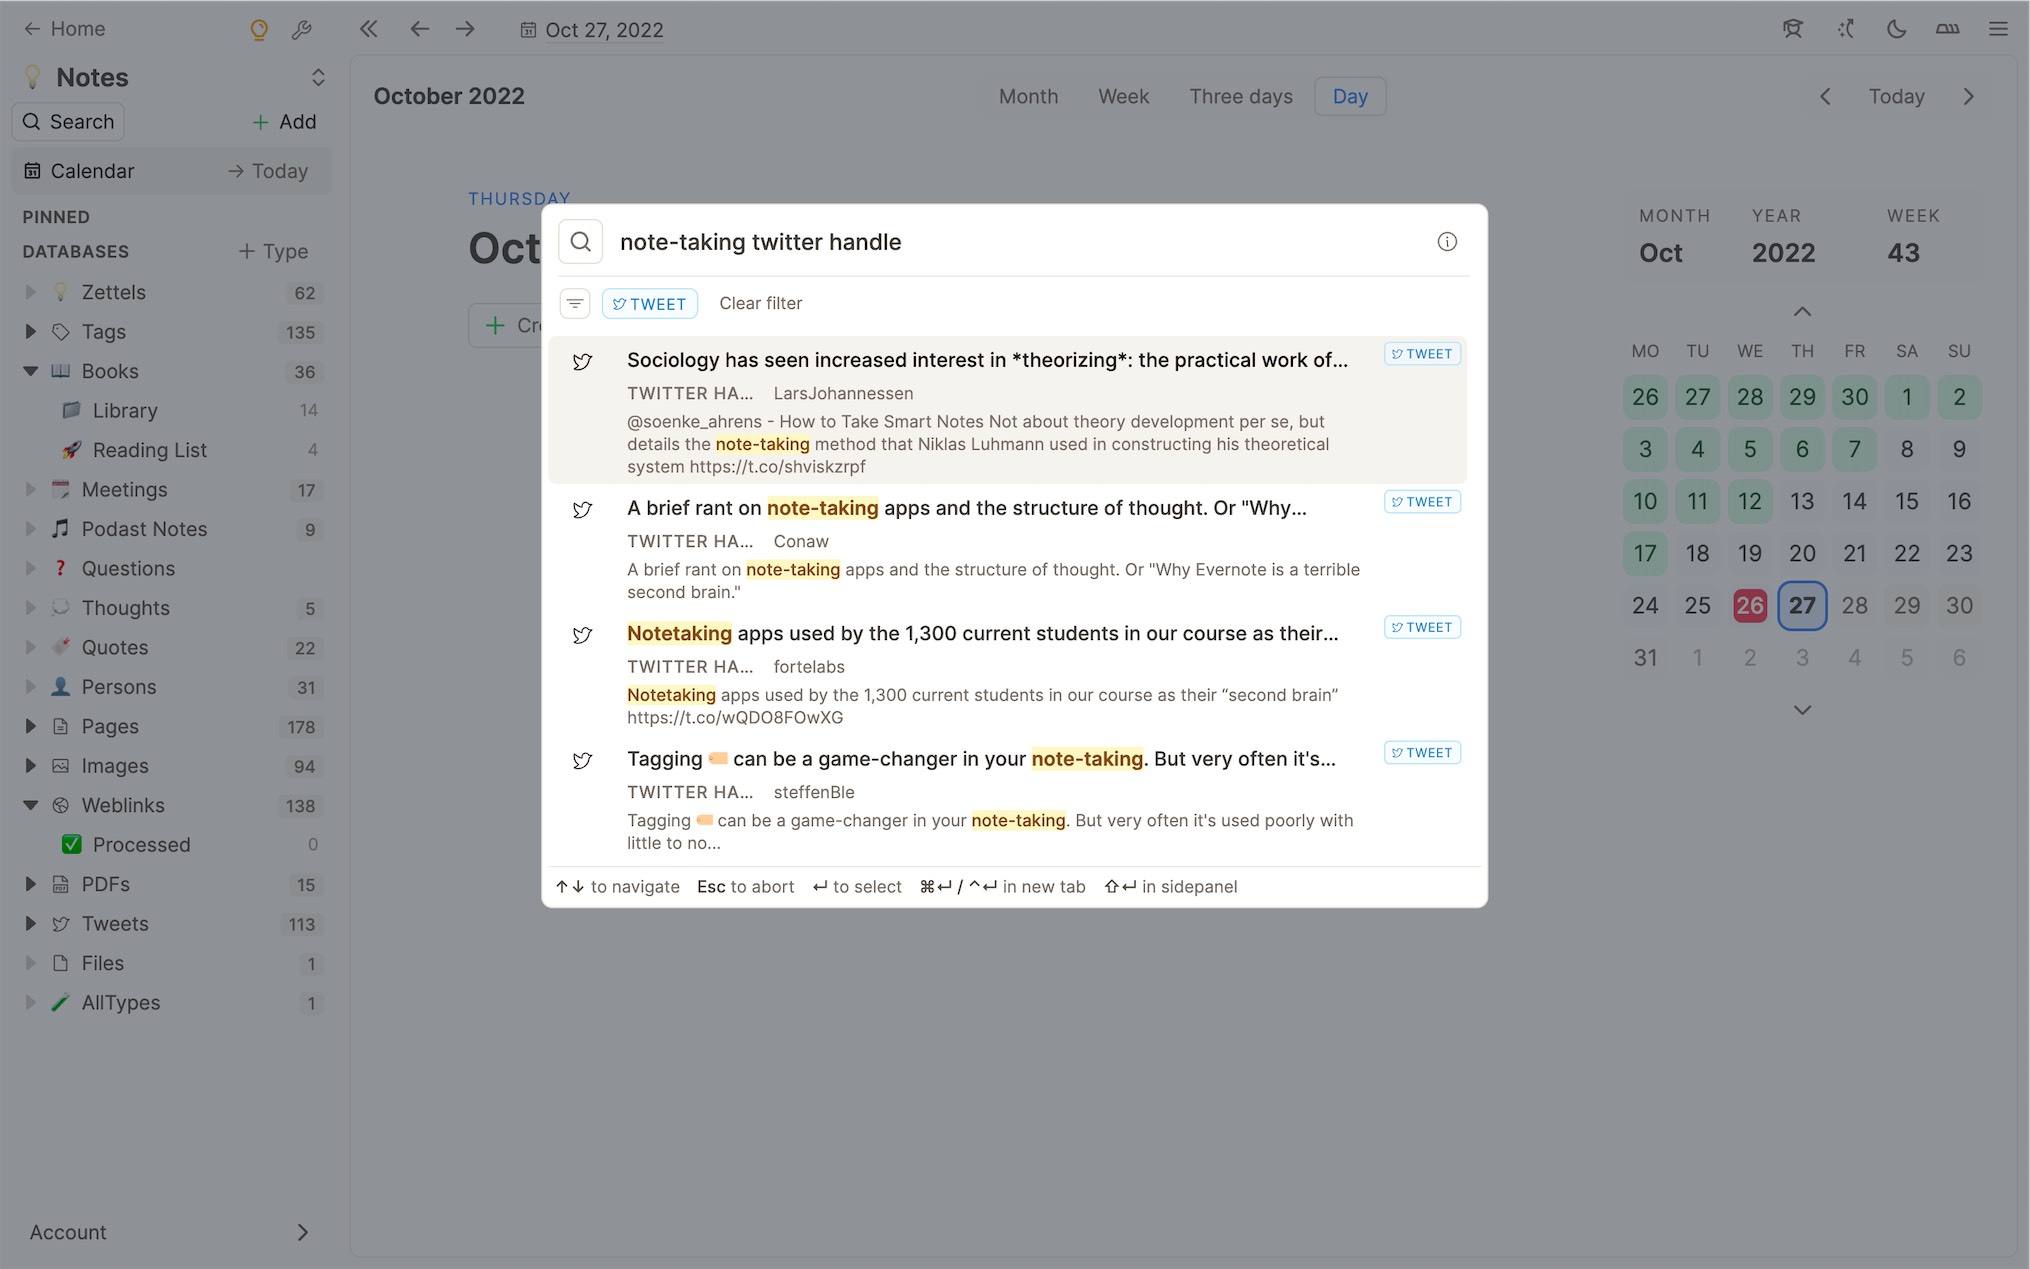Select the fortelabs Notetaking tweet result
Image resolution: width=2030 pixels, height=1269 pixels.
click(x=982, y=634)
